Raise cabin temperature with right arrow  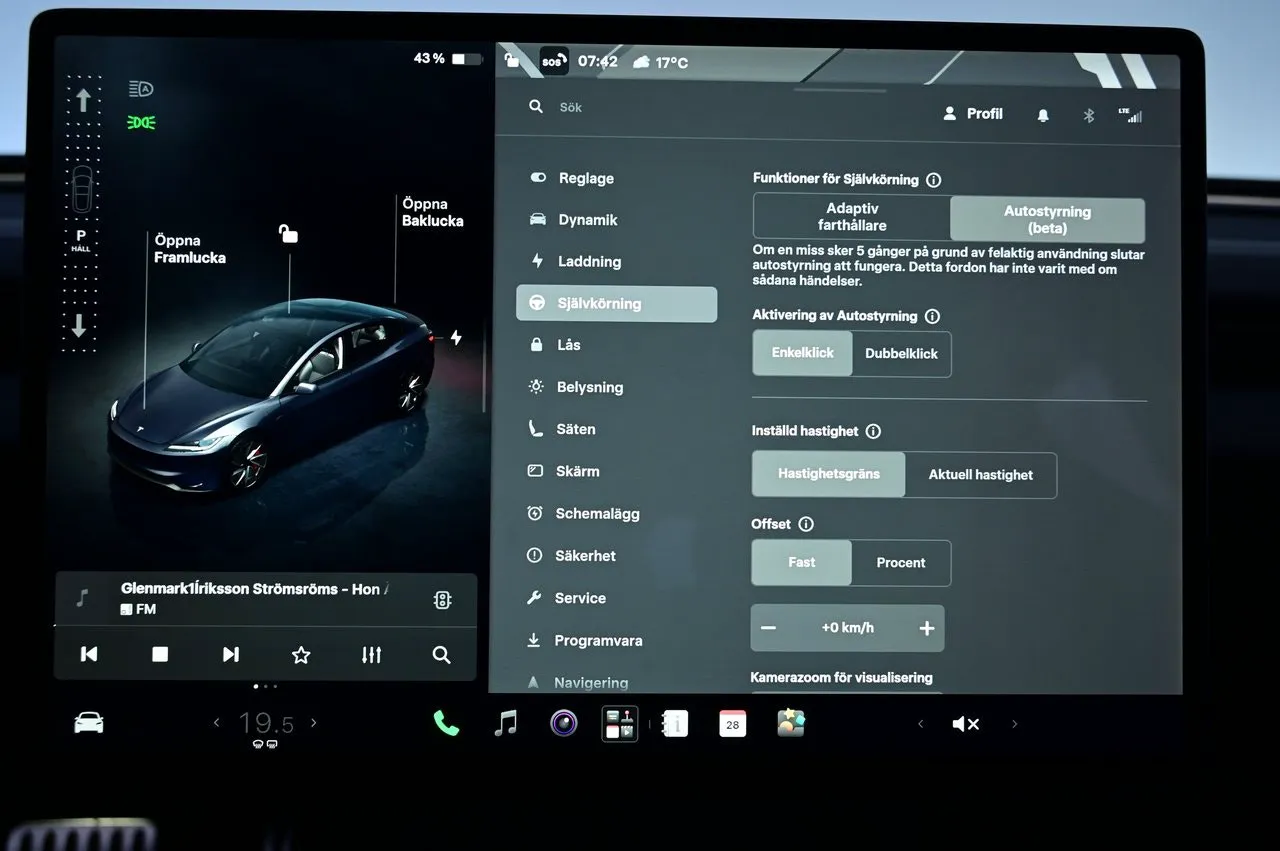[x=313, y=722]
